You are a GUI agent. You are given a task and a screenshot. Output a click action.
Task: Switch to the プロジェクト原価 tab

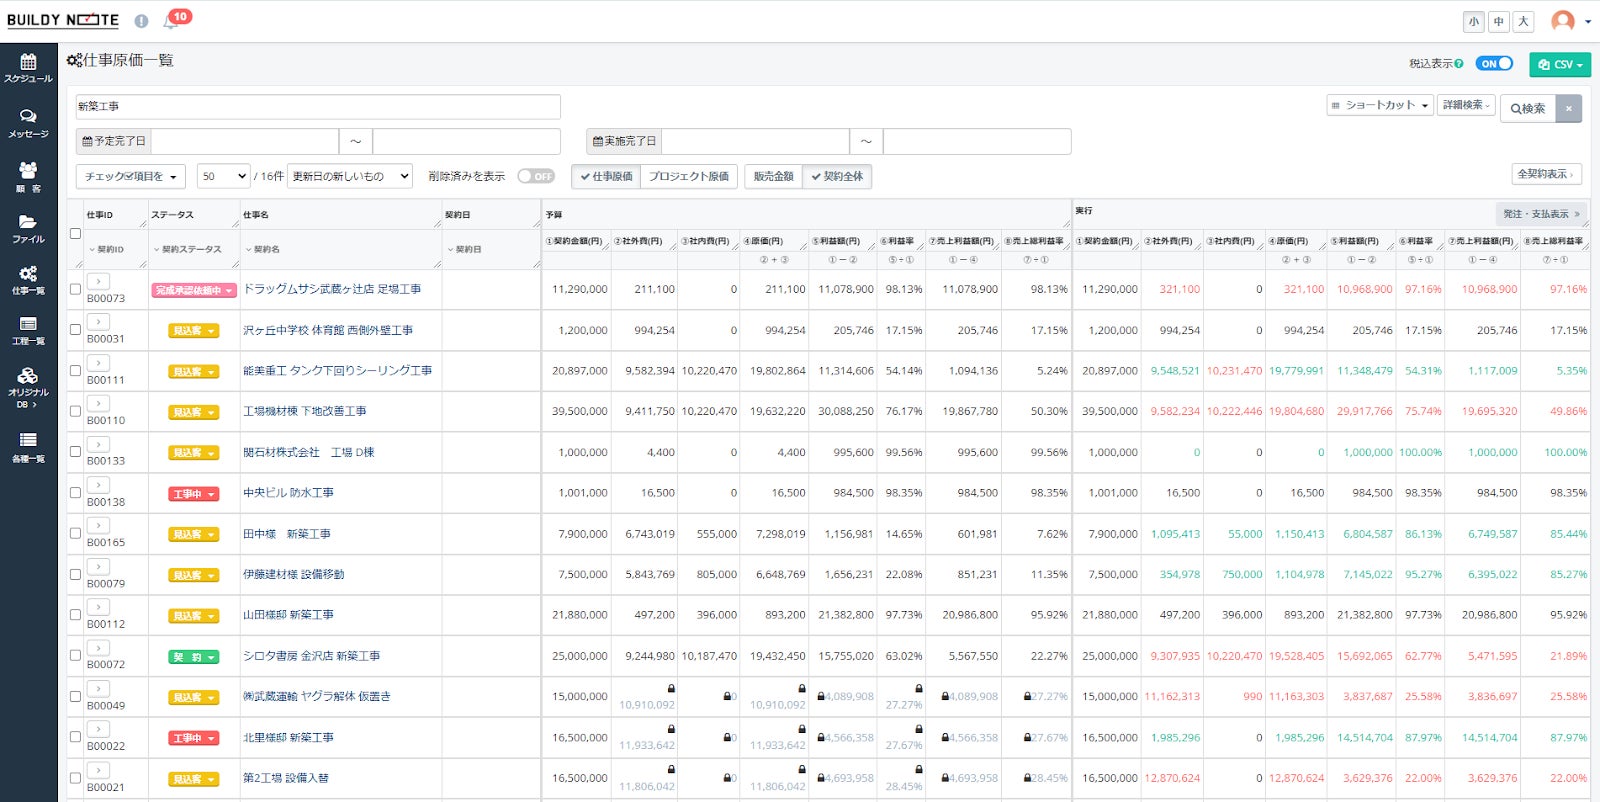pyautogui.click(x=688, y=176)
